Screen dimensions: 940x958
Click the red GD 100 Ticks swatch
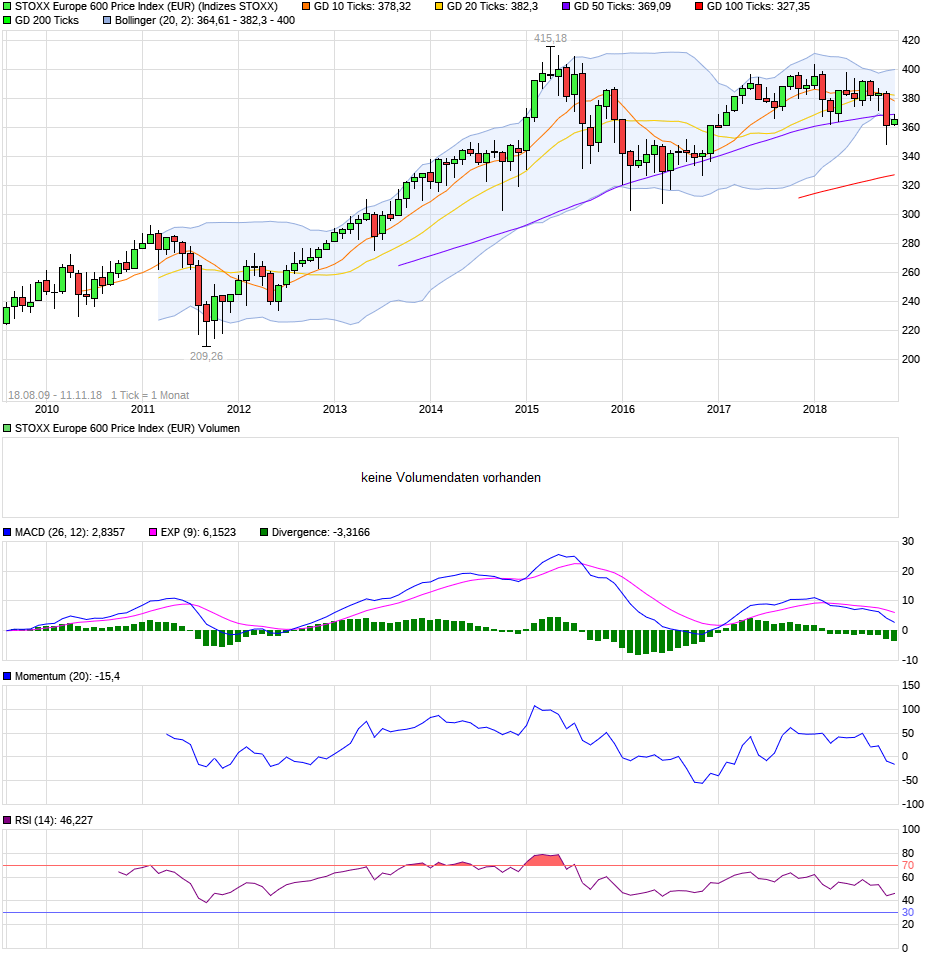699,7
